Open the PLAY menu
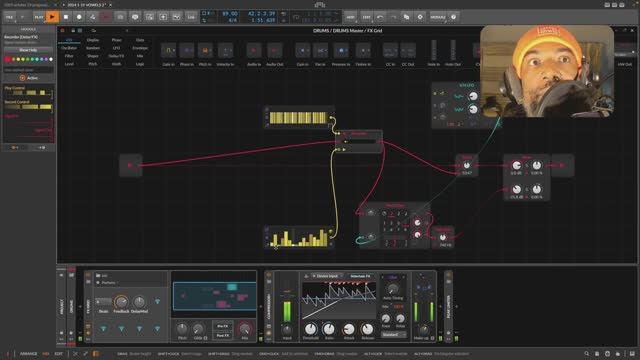The image size is (640, 360). pos(39,17)
